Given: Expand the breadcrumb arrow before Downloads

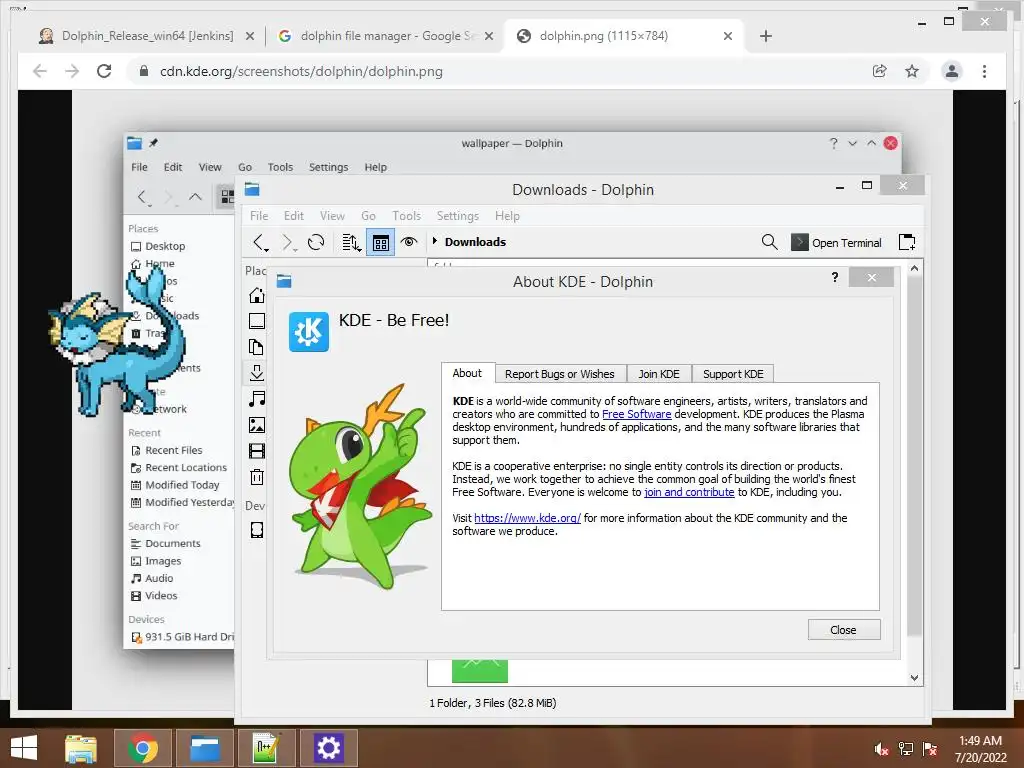Looking at the screenshot, I should click(435, 241).
